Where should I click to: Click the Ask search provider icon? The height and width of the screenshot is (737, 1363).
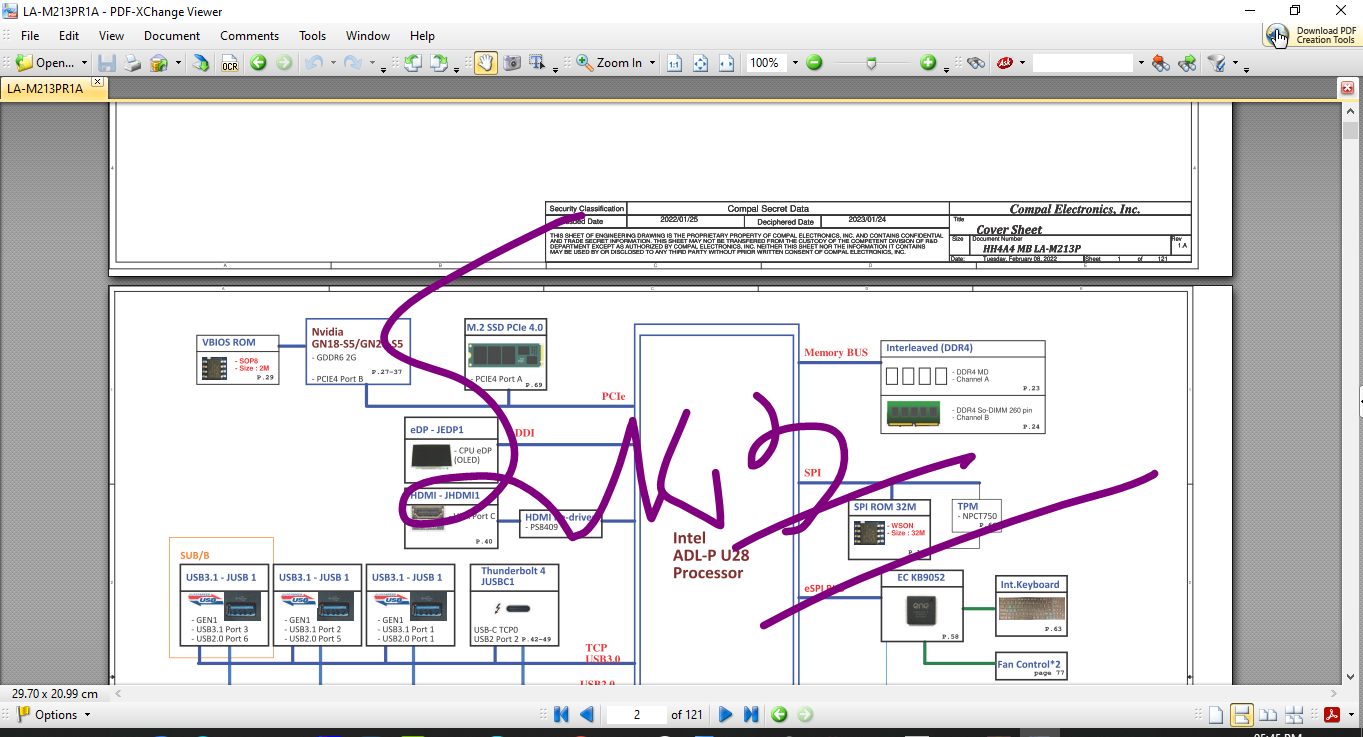(1004, 63)
